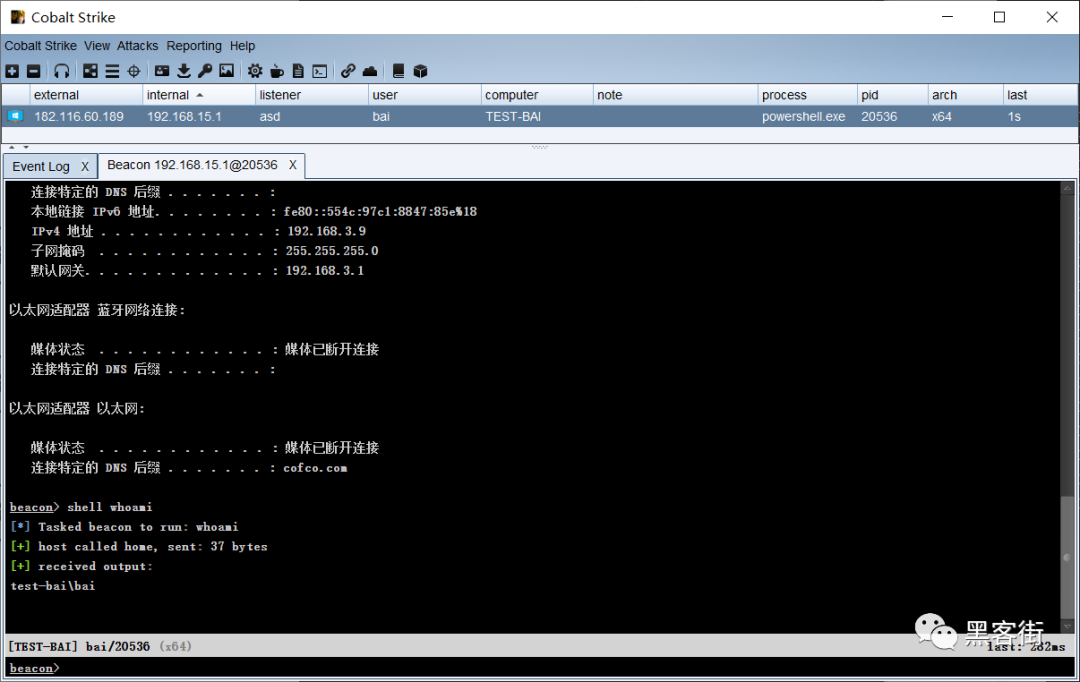Switch to the Event Log tab
This screenshot has width=1080, height=682.
(x=41, y=166)
